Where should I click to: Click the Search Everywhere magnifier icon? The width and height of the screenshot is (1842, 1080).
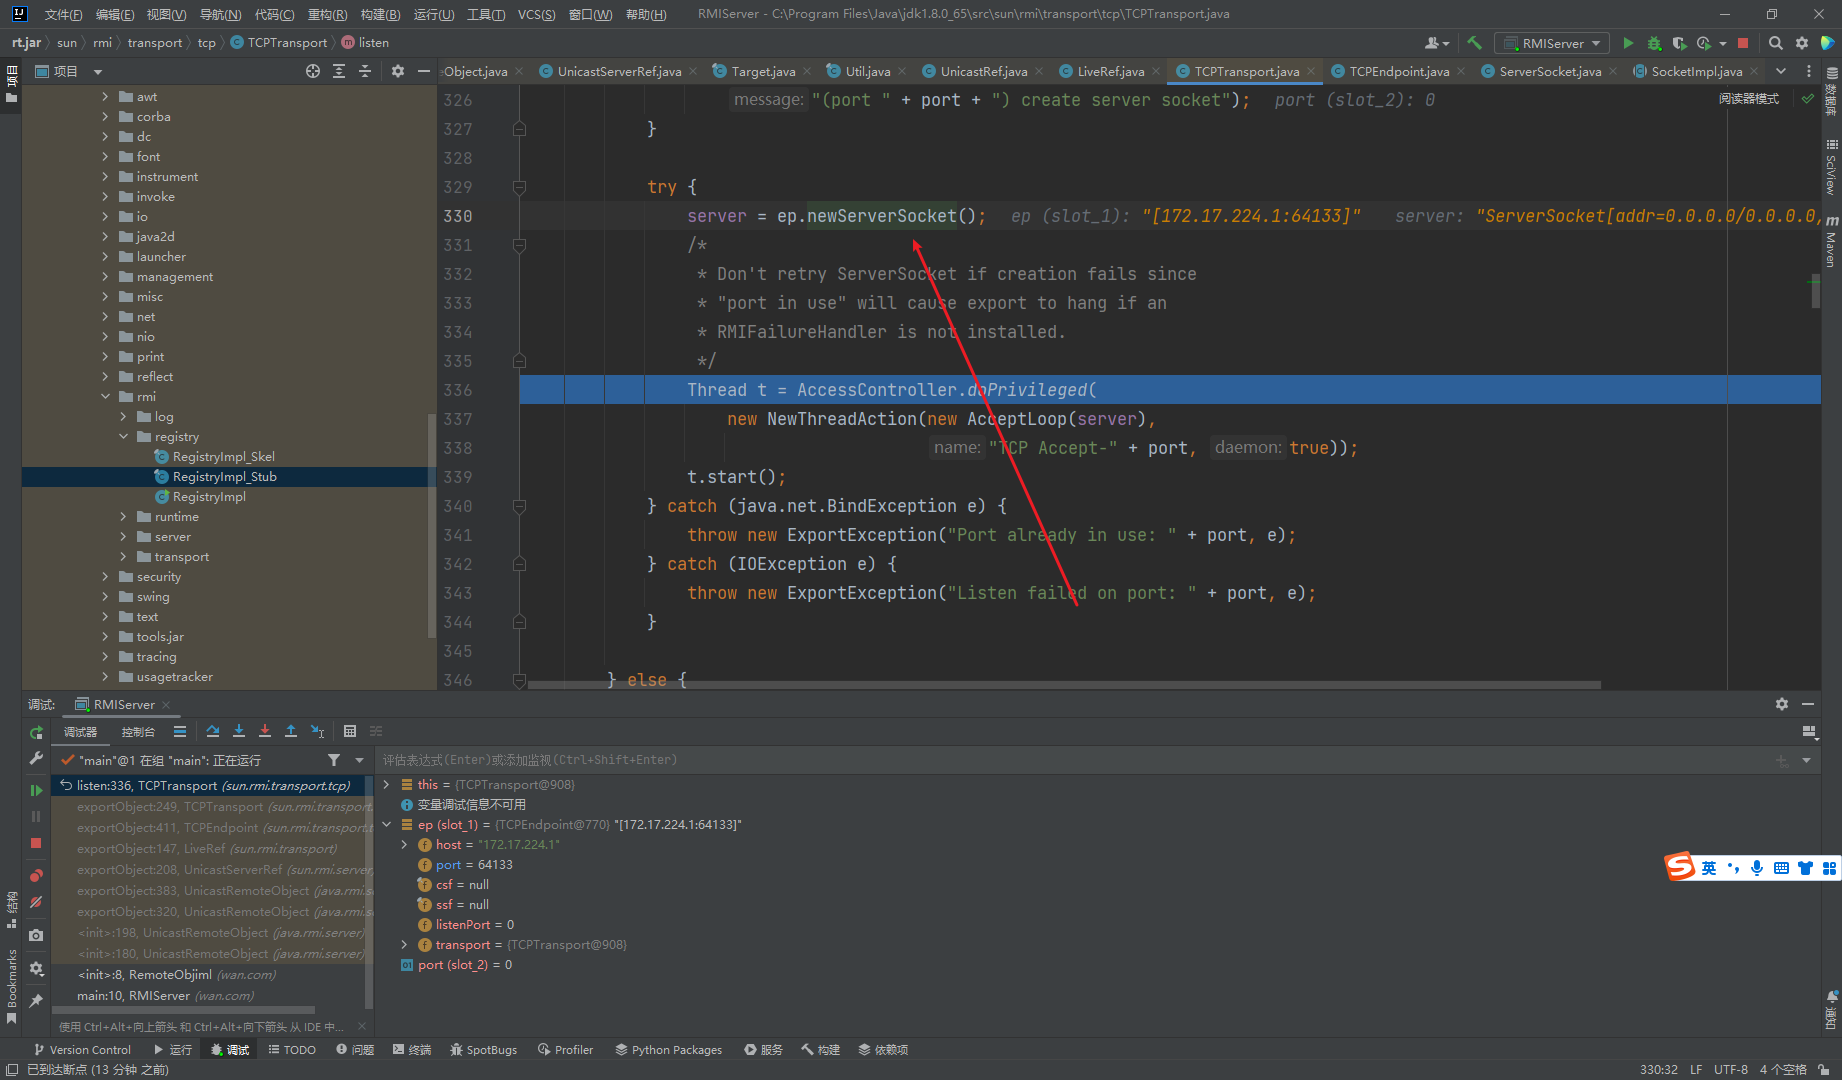1776,43
